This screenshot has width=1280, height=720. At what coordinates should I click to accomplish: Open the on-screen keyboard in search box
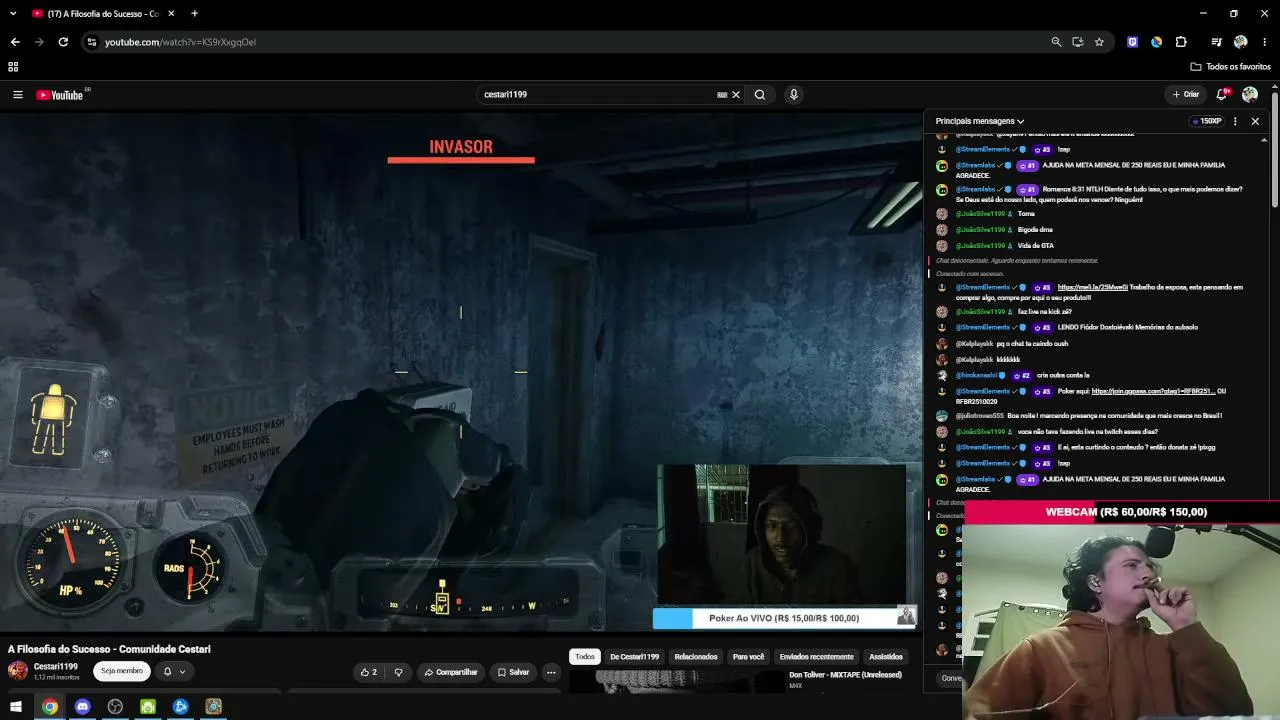[722, 95]
